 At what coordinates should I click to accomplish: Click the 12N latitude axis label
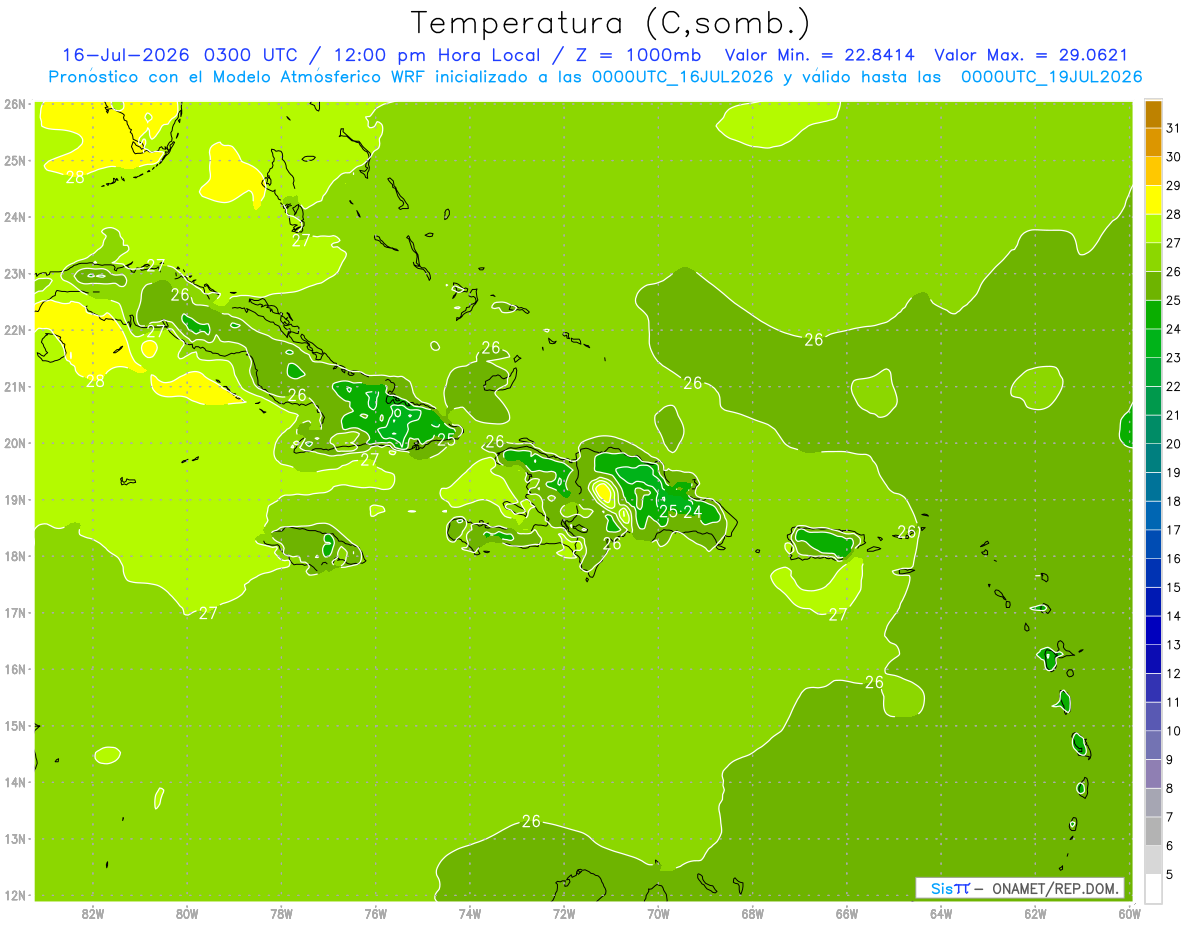(x=14, y=895)
